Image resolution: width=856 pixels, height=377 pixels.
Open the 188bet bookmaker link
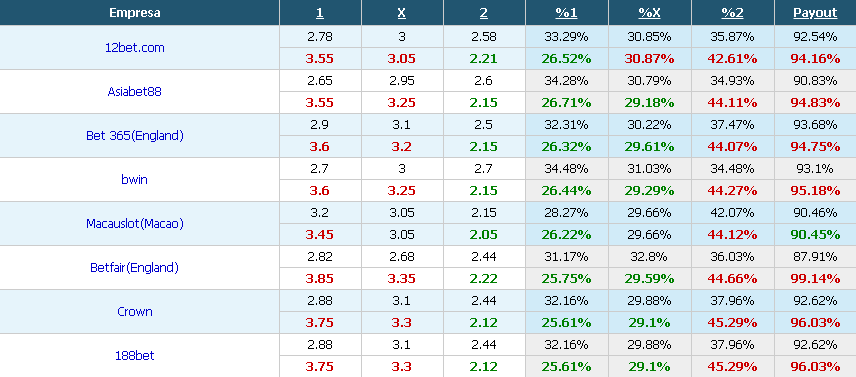click(x=135, y=356)
